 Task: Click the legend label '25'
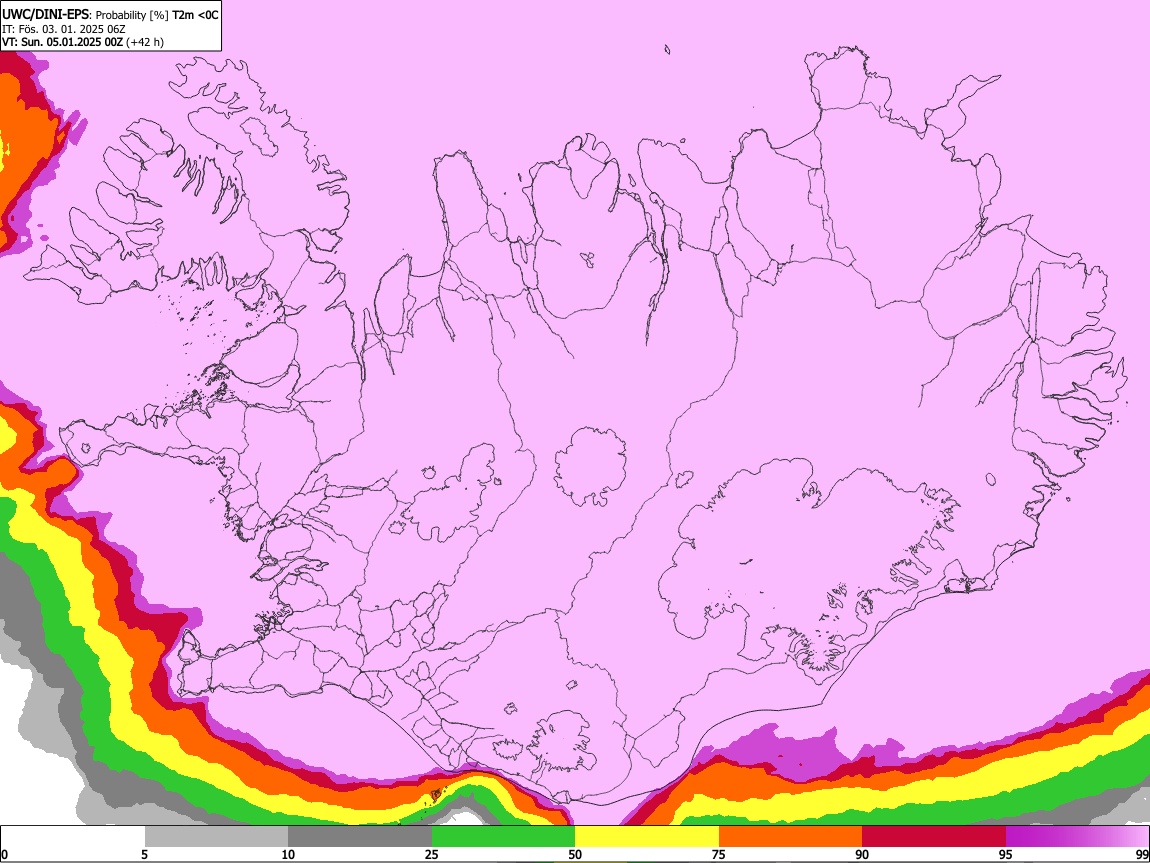coord(432,854)
